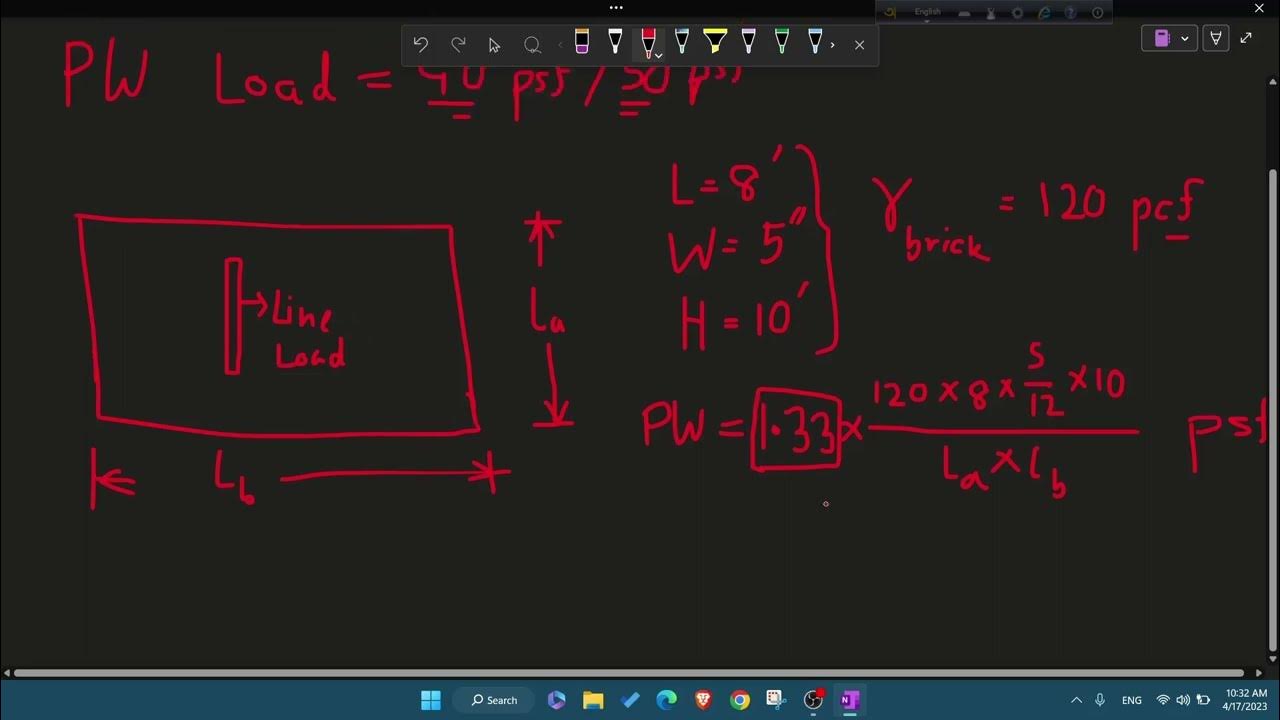Select the green pen

click(x=782, y=42)
